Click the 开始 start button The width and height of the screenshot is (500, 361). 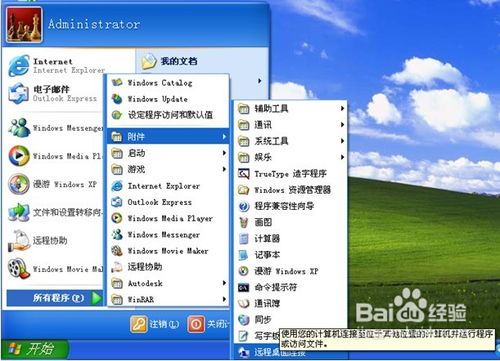point(34,349)
